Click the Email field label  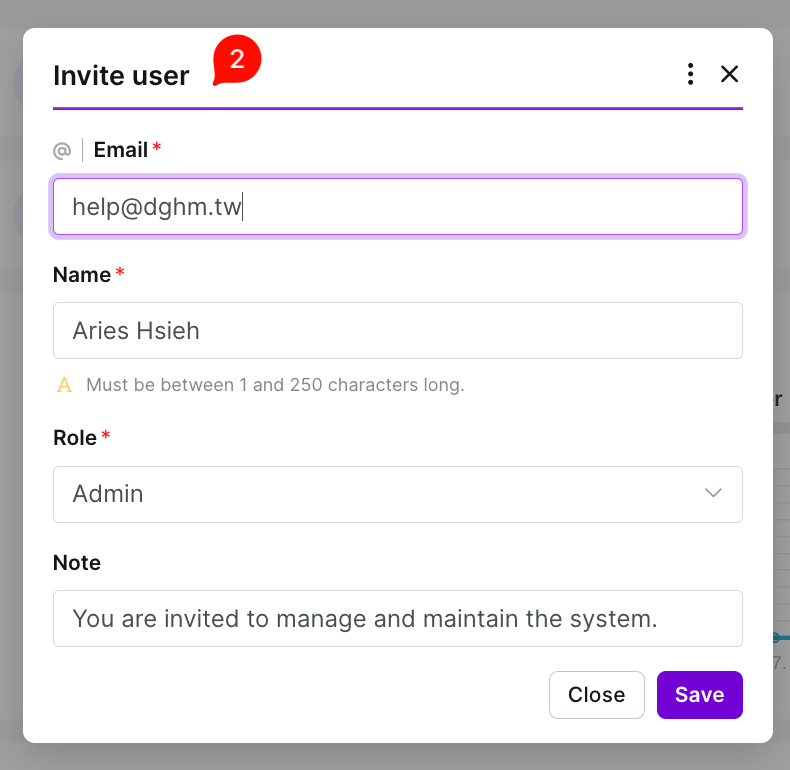coord(121,150)
